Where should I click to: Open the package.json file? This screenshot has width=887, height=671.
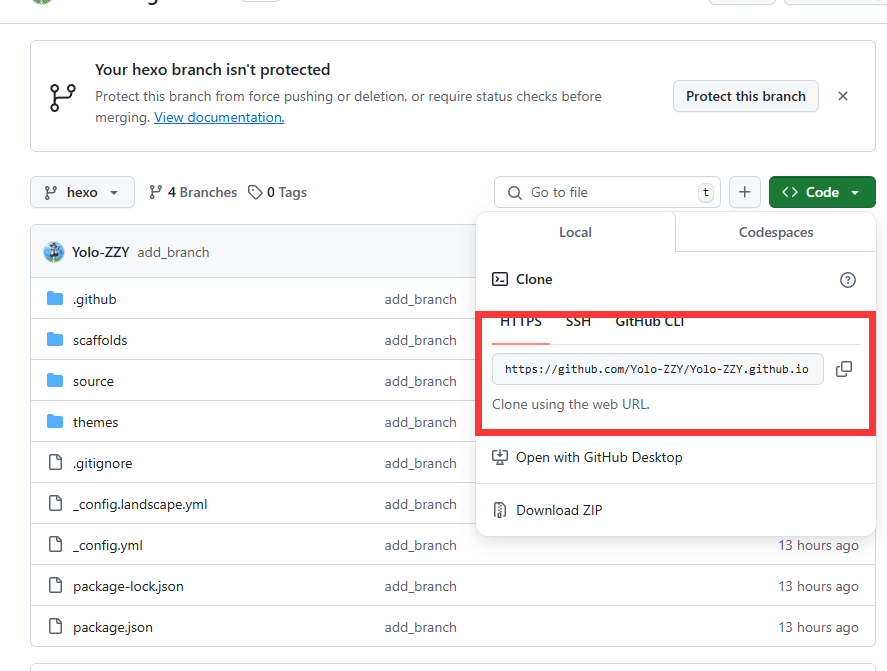tap(112, 627)
